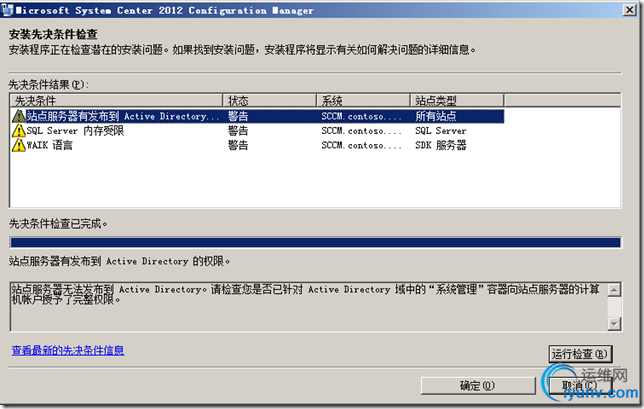The height and width of the screenshot is (409, 644).
Task: Click the Configuration Manager title bar icon
Action: coord(7,10)
